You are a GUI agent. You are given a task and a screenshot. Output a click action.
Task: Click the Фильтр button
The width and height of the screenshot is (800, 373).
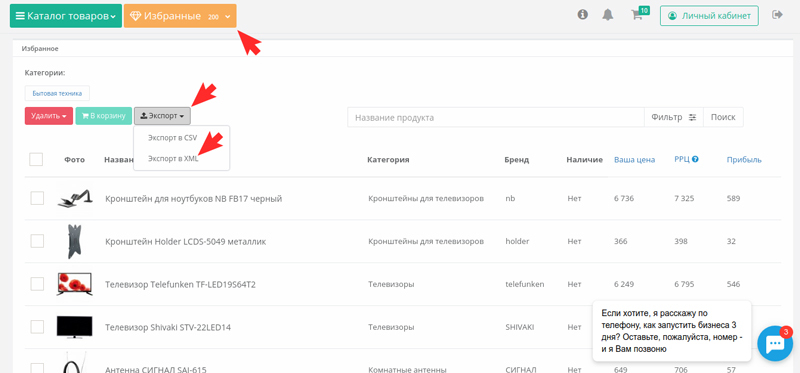click(674, 117)
